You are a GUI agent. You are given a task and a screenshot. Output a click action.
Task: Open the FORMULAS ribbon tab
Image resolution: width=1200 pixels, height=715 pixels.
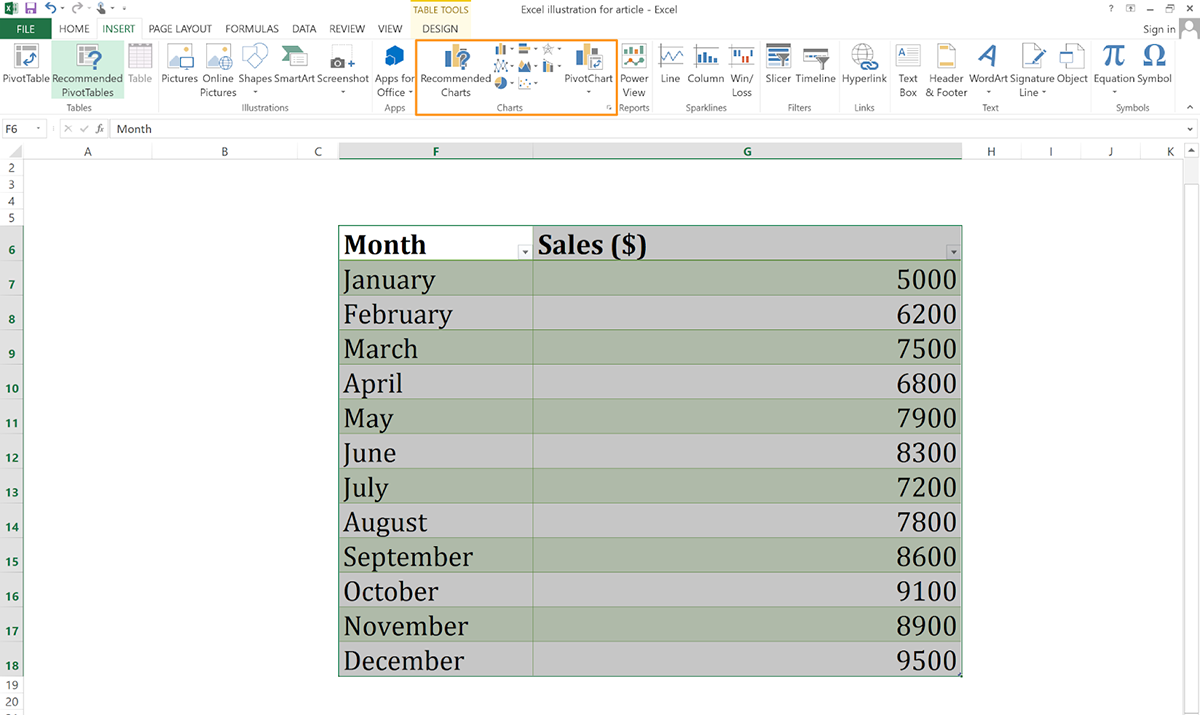click(251, 29)
